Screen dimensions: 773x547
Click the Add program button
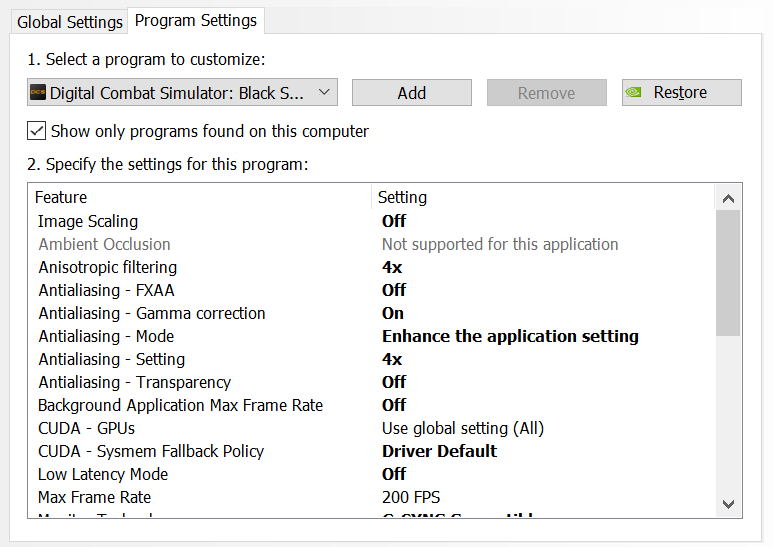[412, 93]
